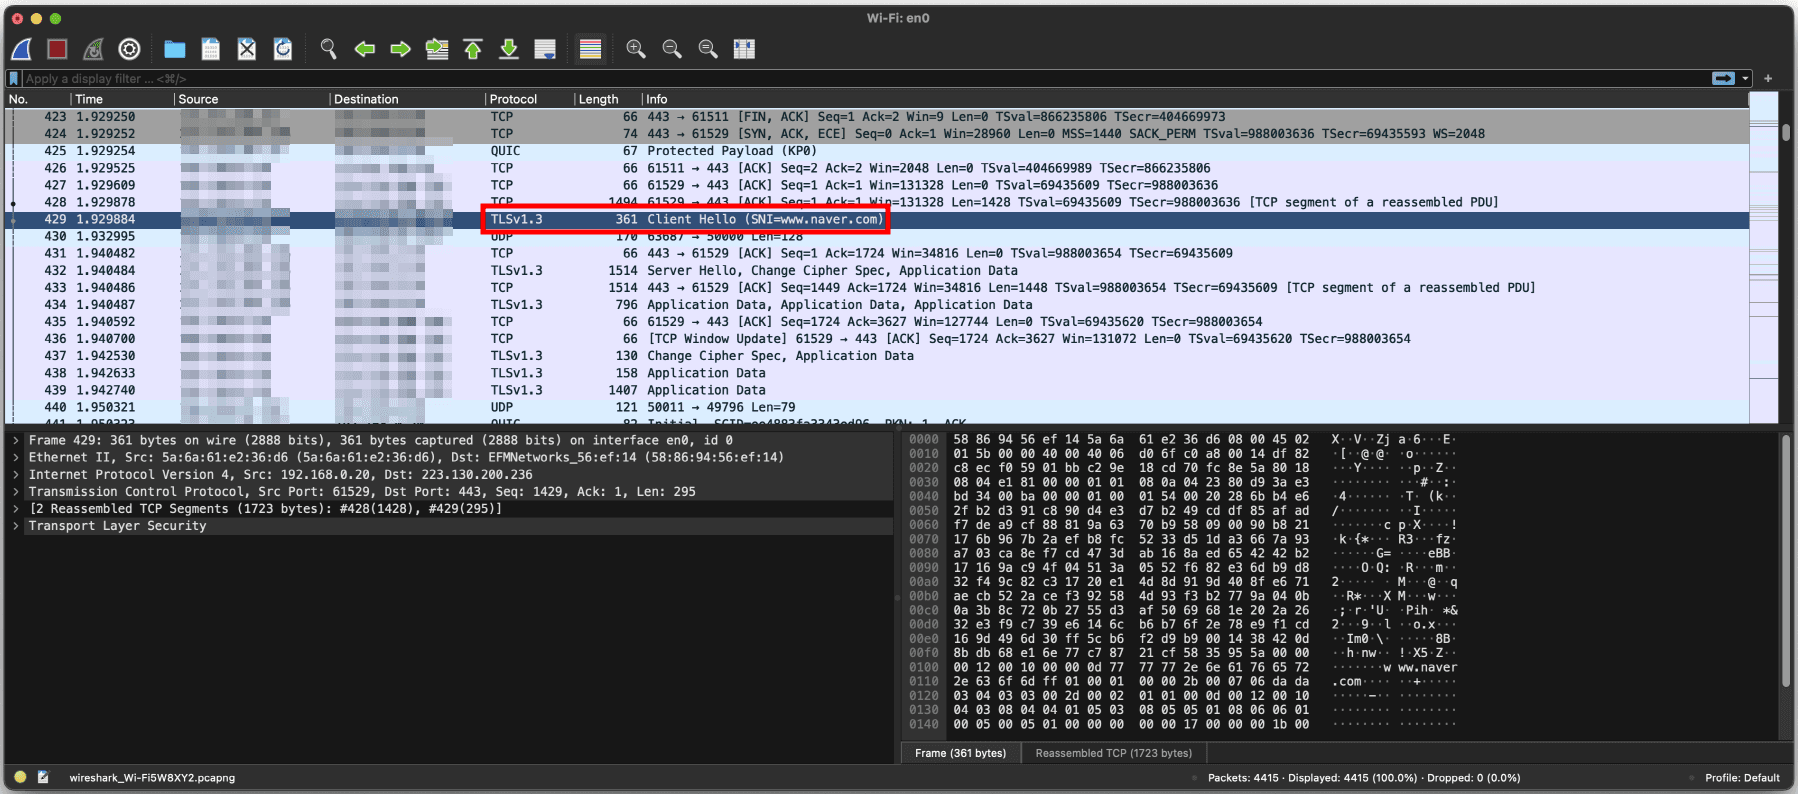The height and width of the screenshot is (794, 1798).
Task: Expand the Transport Layer Security section
Action: [x=16, y=526]
